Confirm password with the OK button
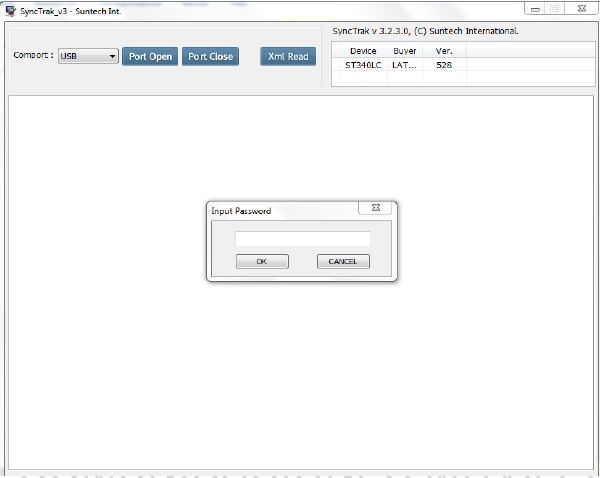This screenshot has width=600, height=478. point(262,261)
